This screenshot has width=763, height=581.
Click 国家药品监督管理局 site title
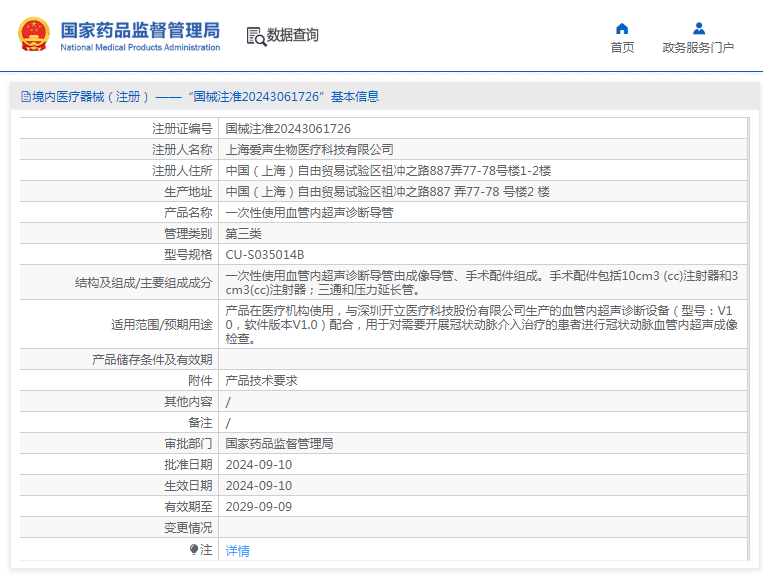tap(140, 30)
